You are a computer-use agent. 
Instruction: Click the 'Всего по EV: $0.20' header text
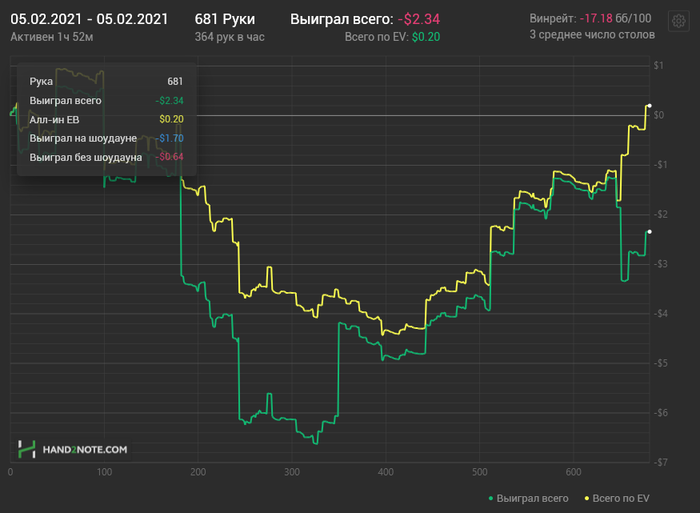click(392, 37)
